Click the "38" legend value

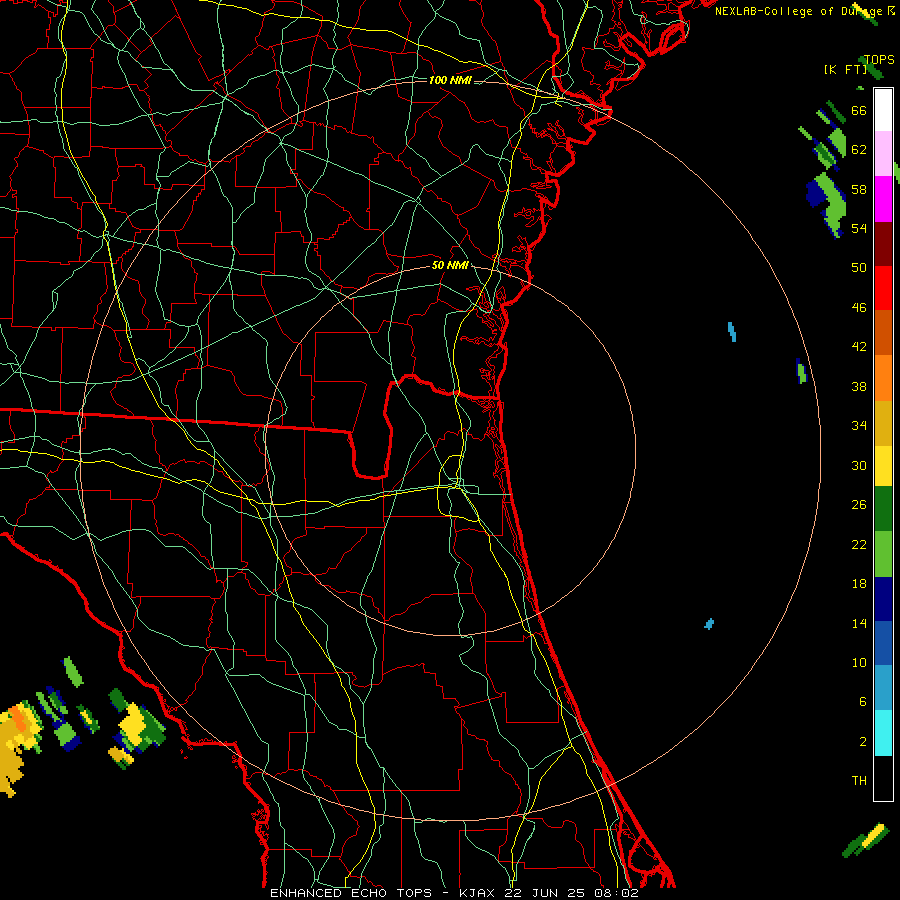coord(859,386)
